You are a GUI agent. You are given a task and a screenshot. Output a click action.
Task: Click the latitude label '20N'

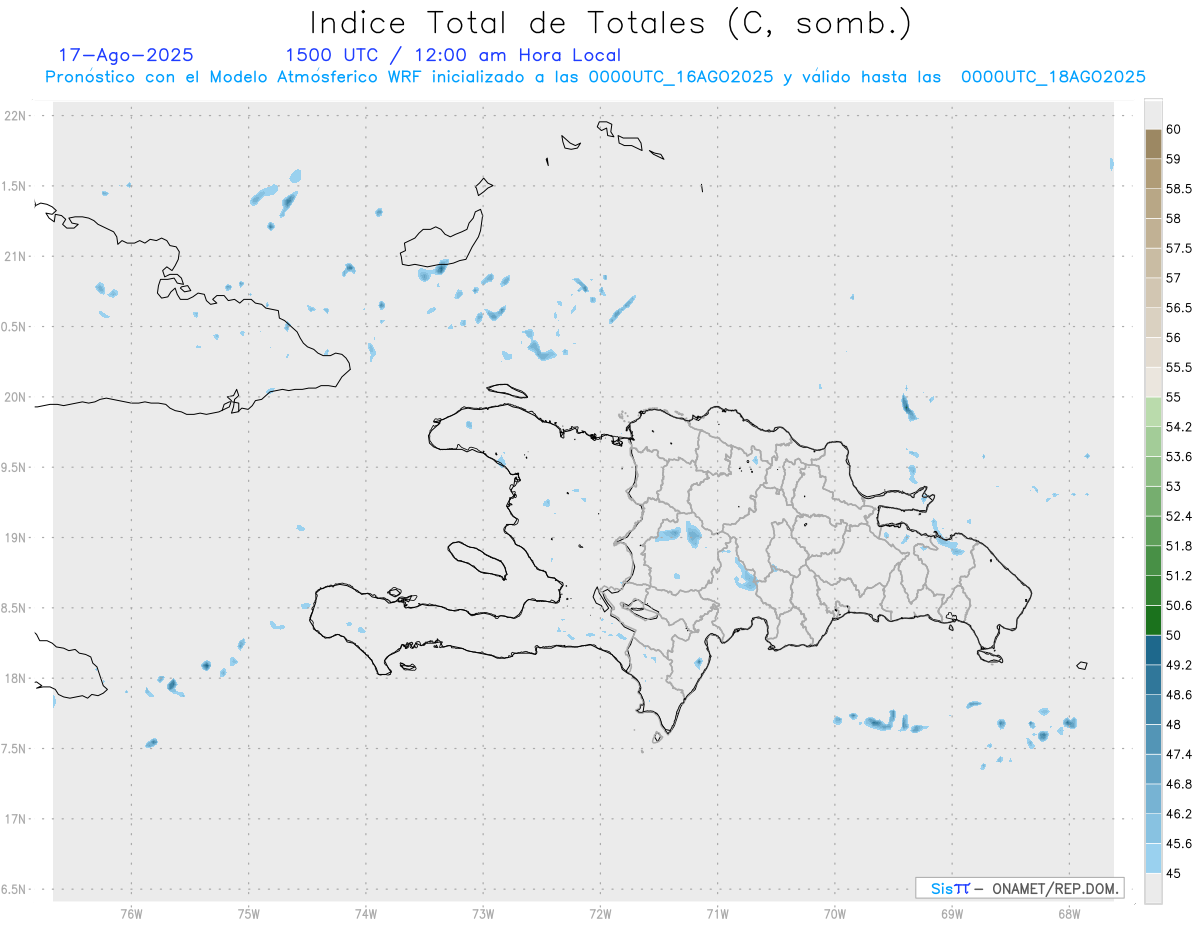17,397
